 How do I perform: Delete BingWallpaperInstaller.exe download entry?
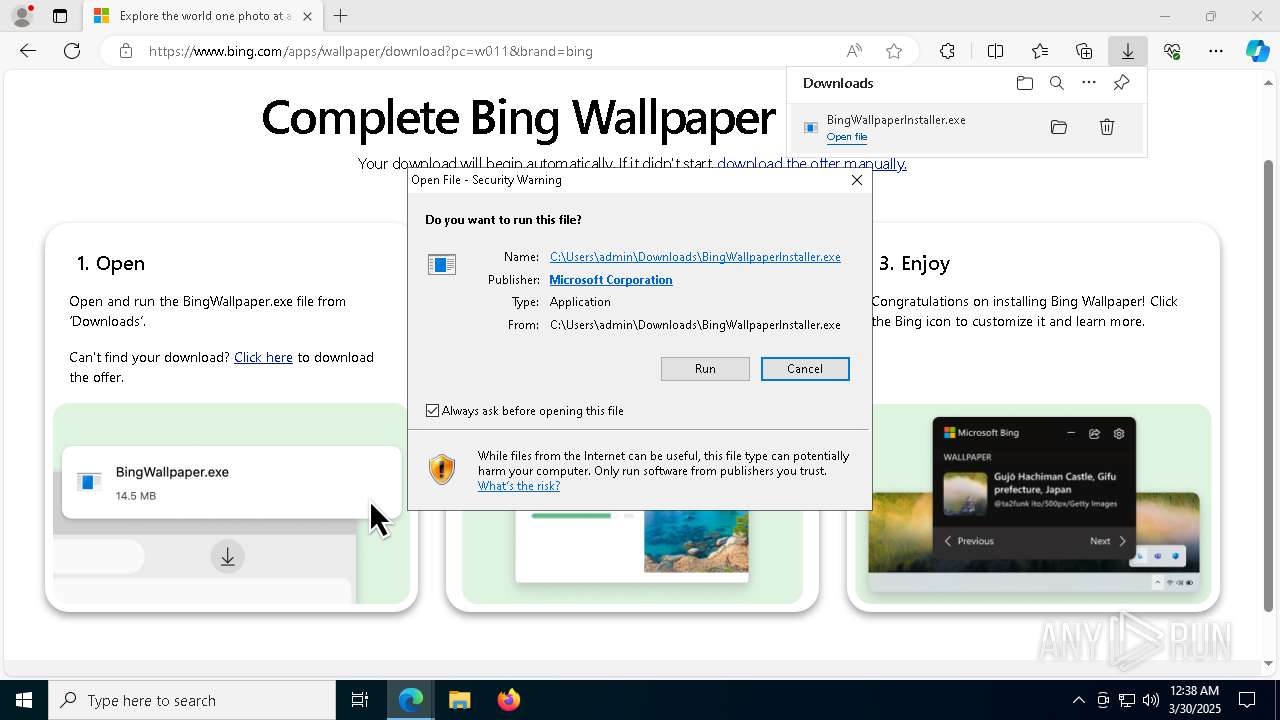coord(1107,127)
